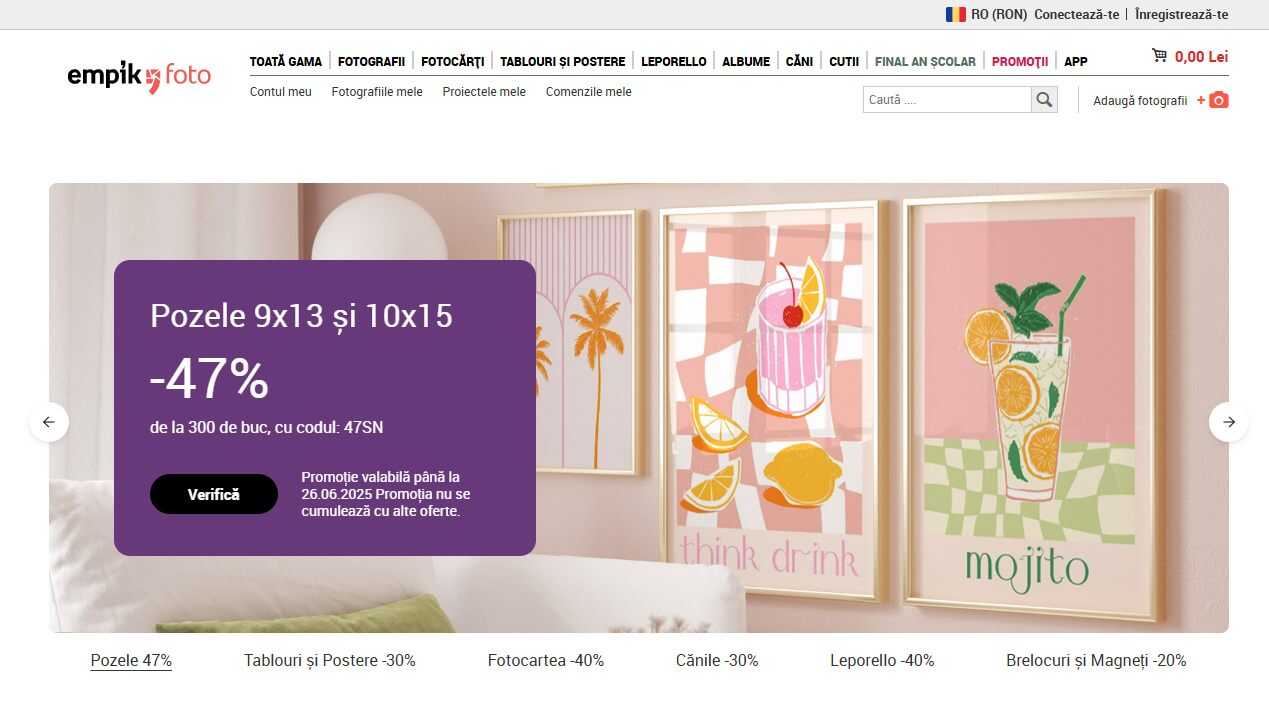This screenshot has width=1269, height=701.
Task: Select the Fotocartea -40% tab
Action: pos(546,660)
